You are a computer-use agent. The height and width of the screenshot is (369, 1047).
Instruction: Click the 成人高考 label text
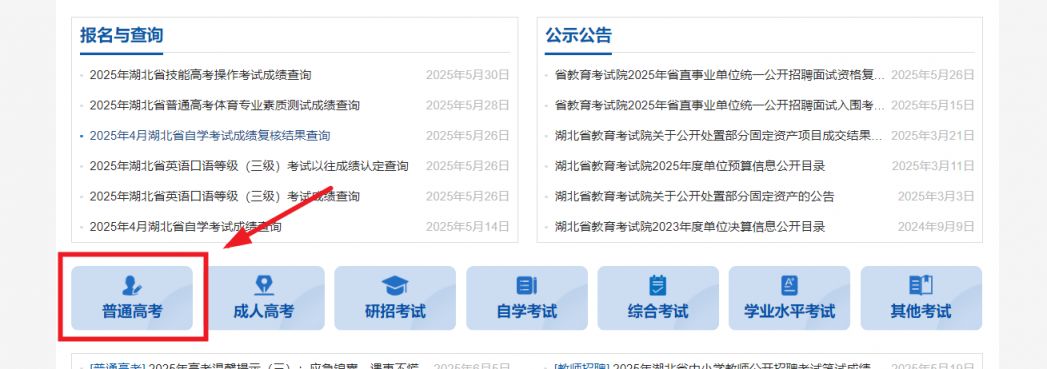[x=264, y=312]
